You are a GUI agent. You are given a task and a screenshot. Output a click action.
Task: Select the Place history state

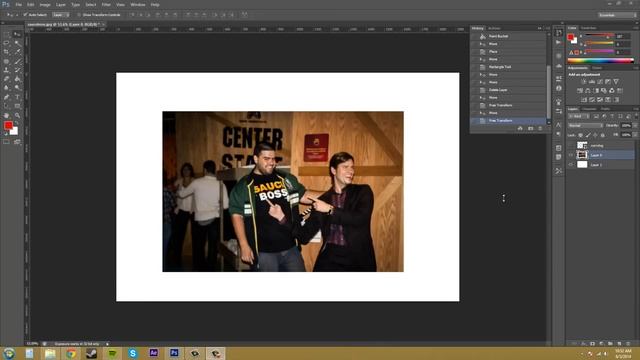coord(508,52)
